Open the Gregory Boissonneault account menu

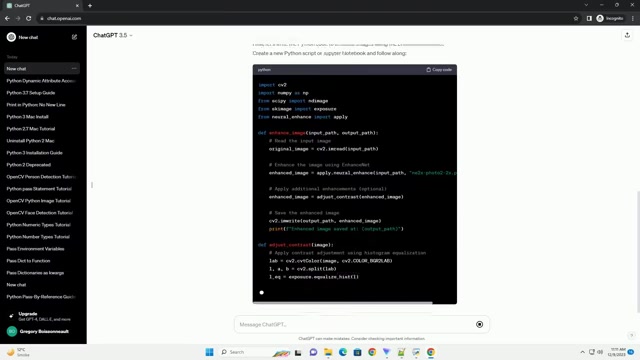[39, 331]
